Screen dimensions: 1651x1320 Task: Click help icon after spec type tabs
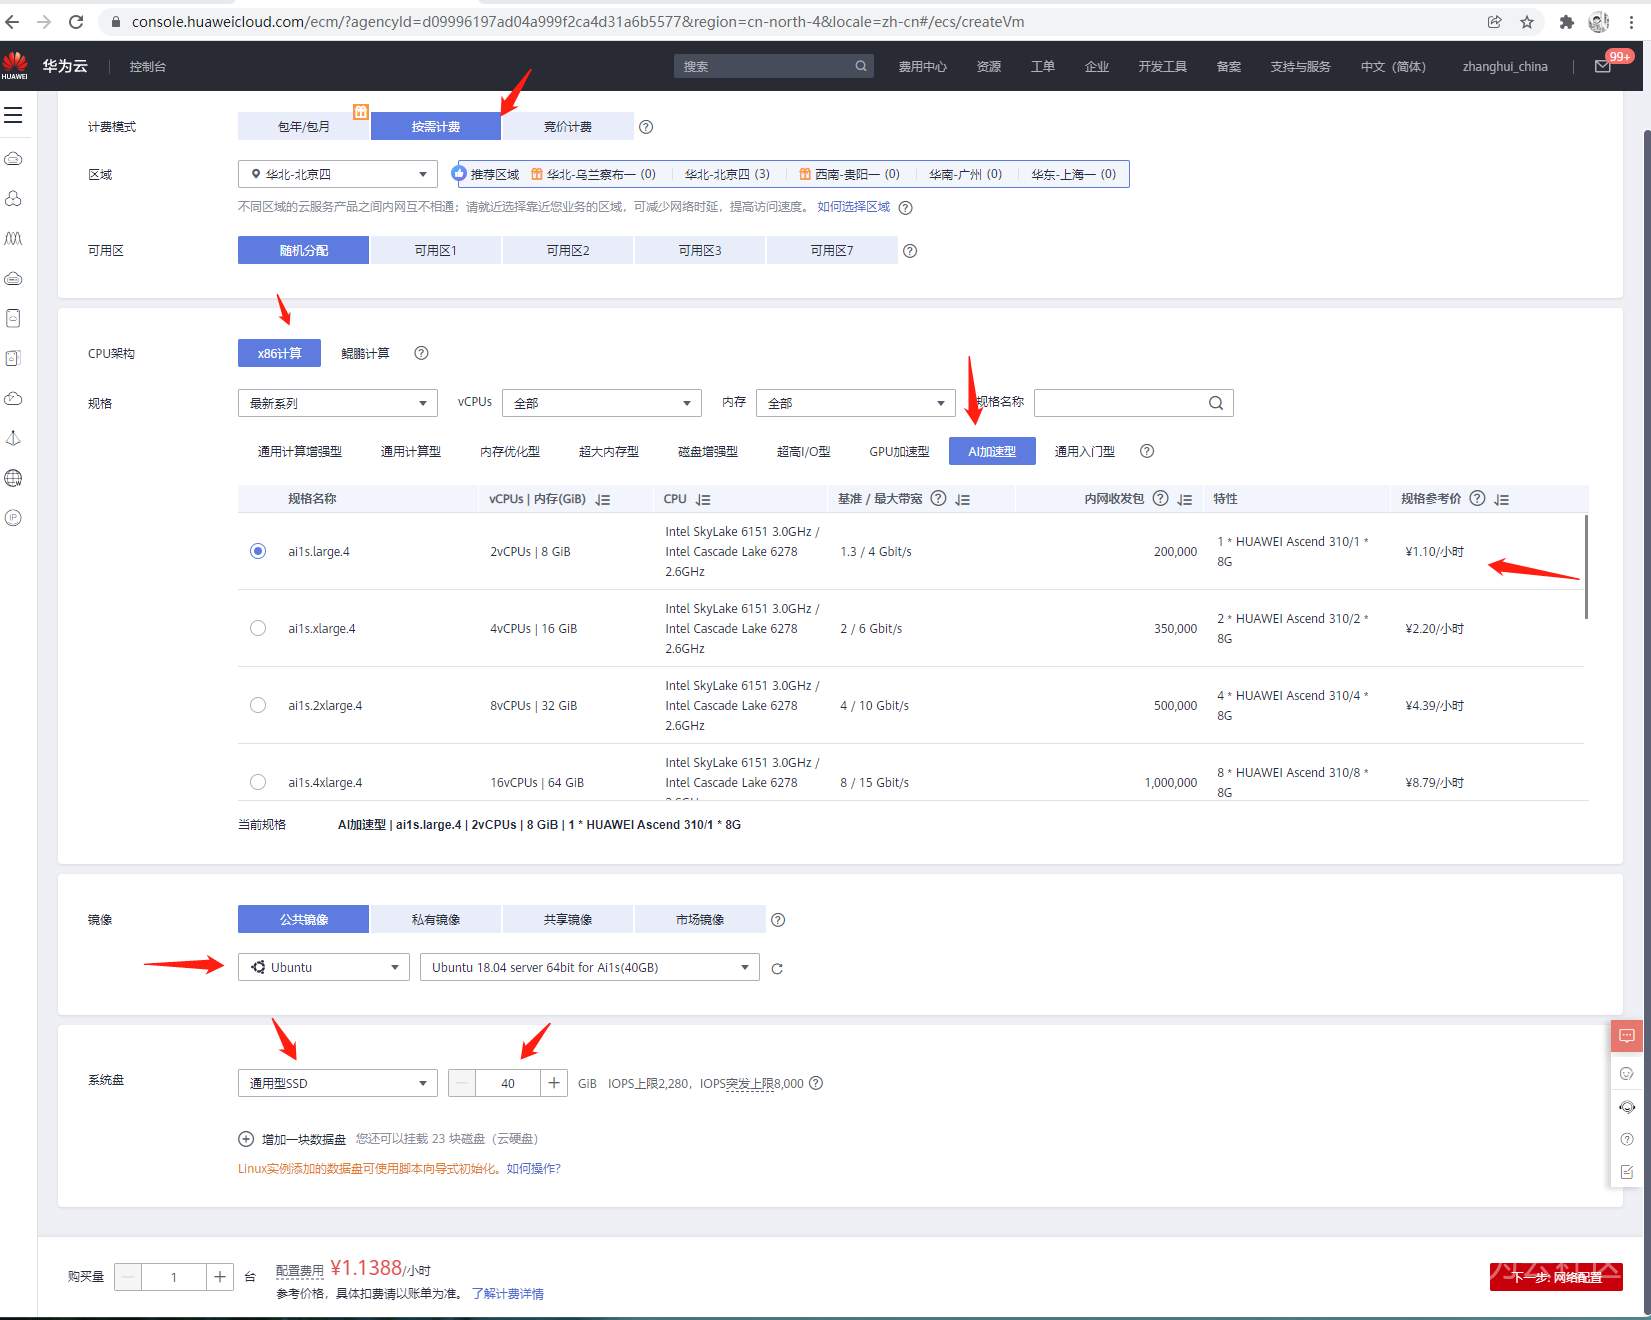pyautogui.click(x=1147, y=451)
